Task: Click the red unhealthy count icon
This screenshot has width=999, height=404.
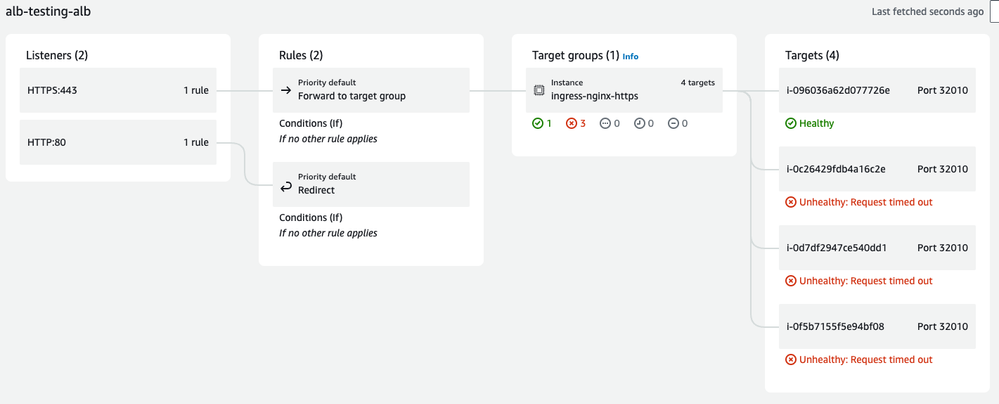Action: (x=571, y=123)
